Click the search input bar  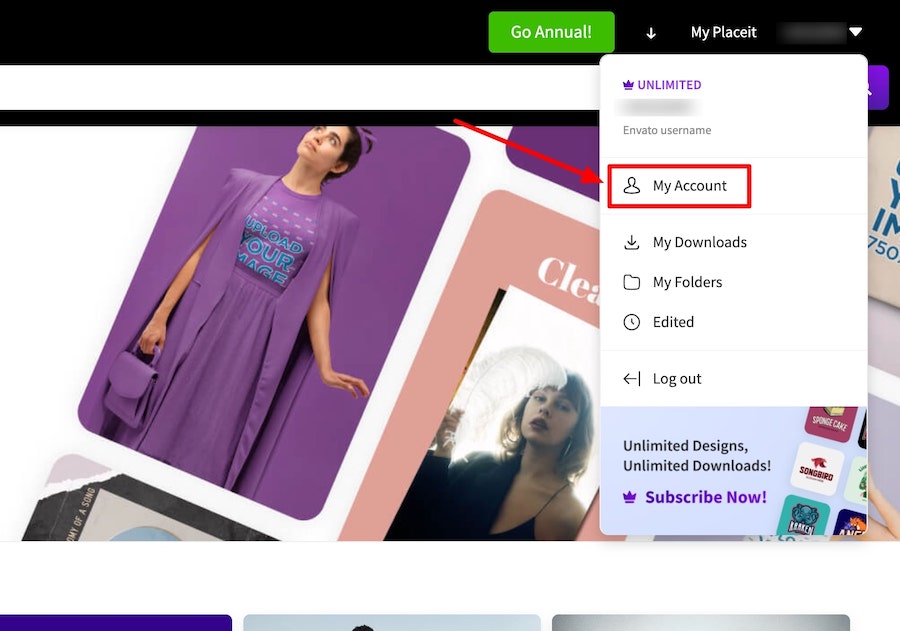(x=300, y=87)
